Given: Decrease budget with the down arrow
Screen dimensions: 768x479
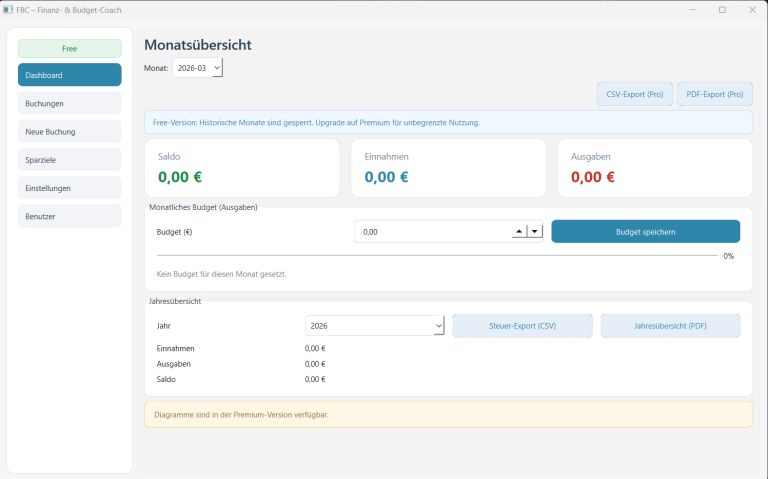Looking at the screenshot, I should [534, 232].
